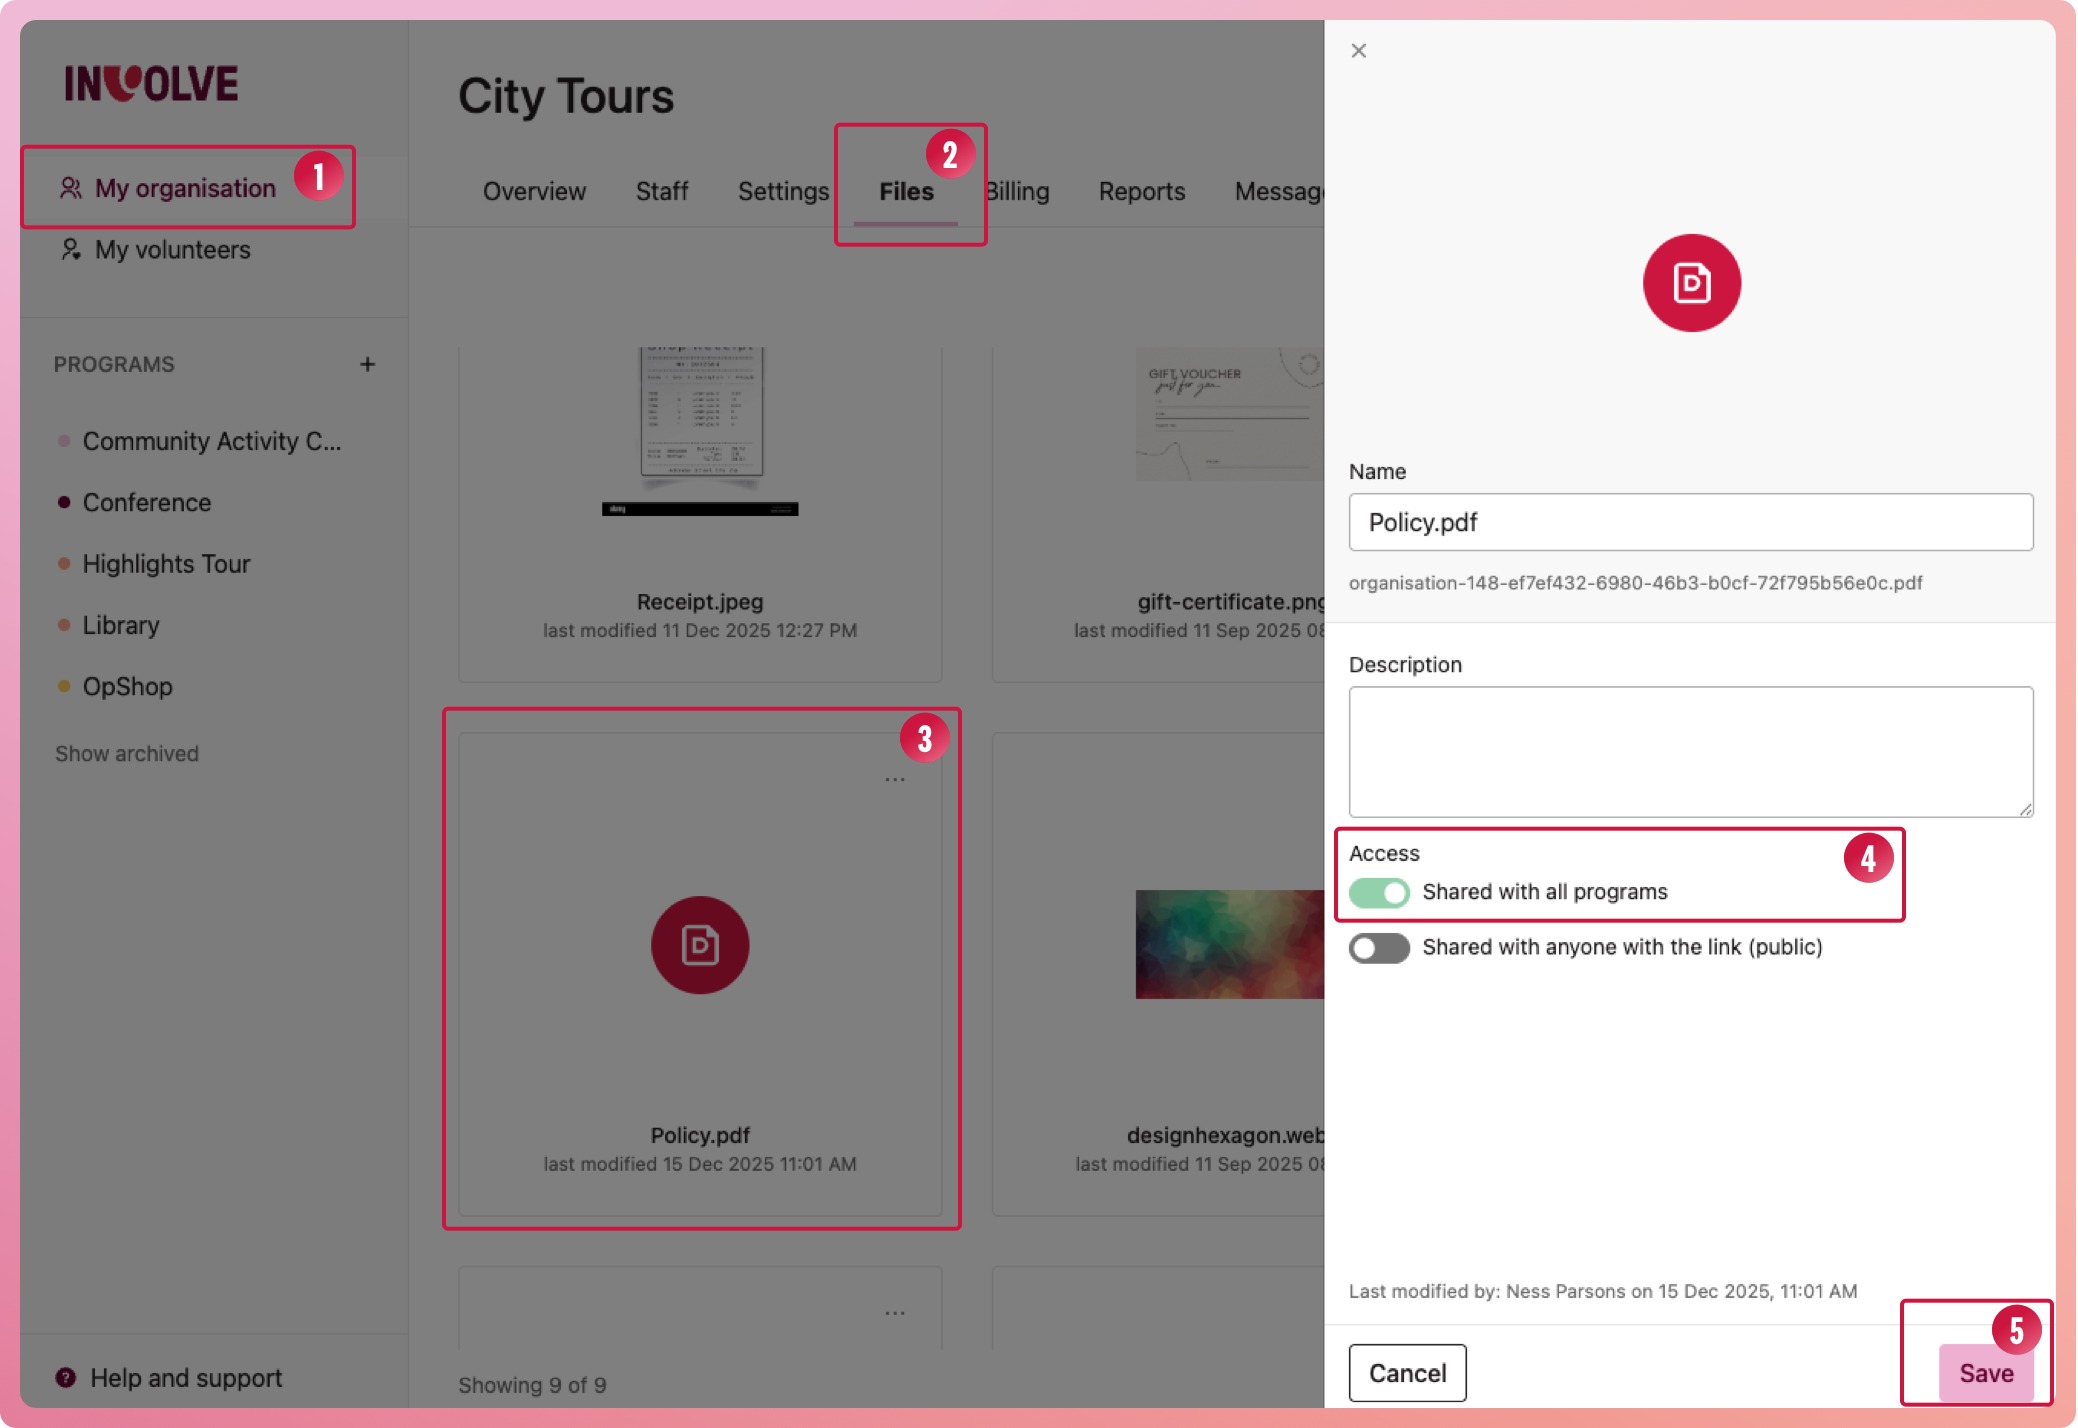Click into the Description text area
The image size is (2078, 1428).
click(x=1690, y=751)
